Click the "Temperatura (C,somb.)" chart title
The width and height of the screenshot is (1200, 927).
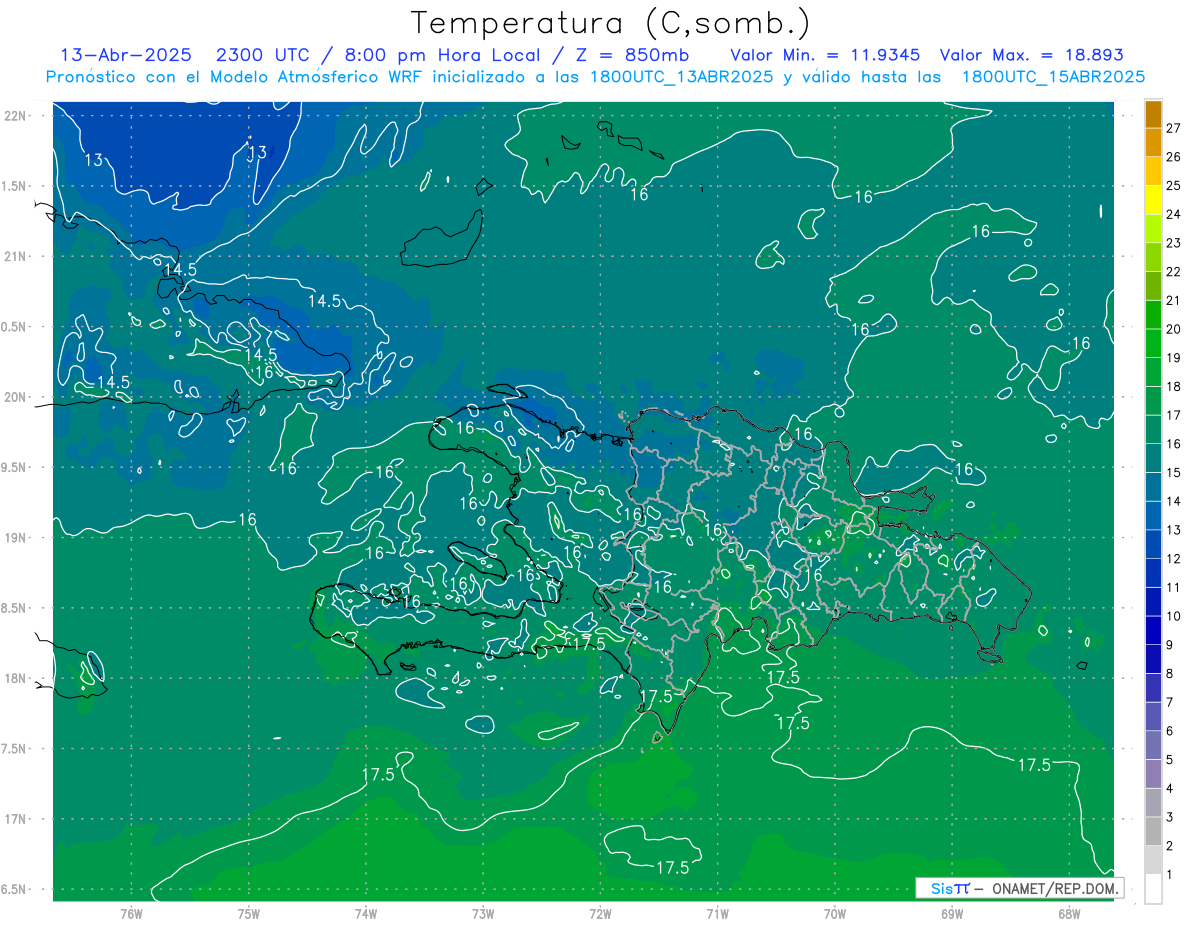click(x=611, y=23)
